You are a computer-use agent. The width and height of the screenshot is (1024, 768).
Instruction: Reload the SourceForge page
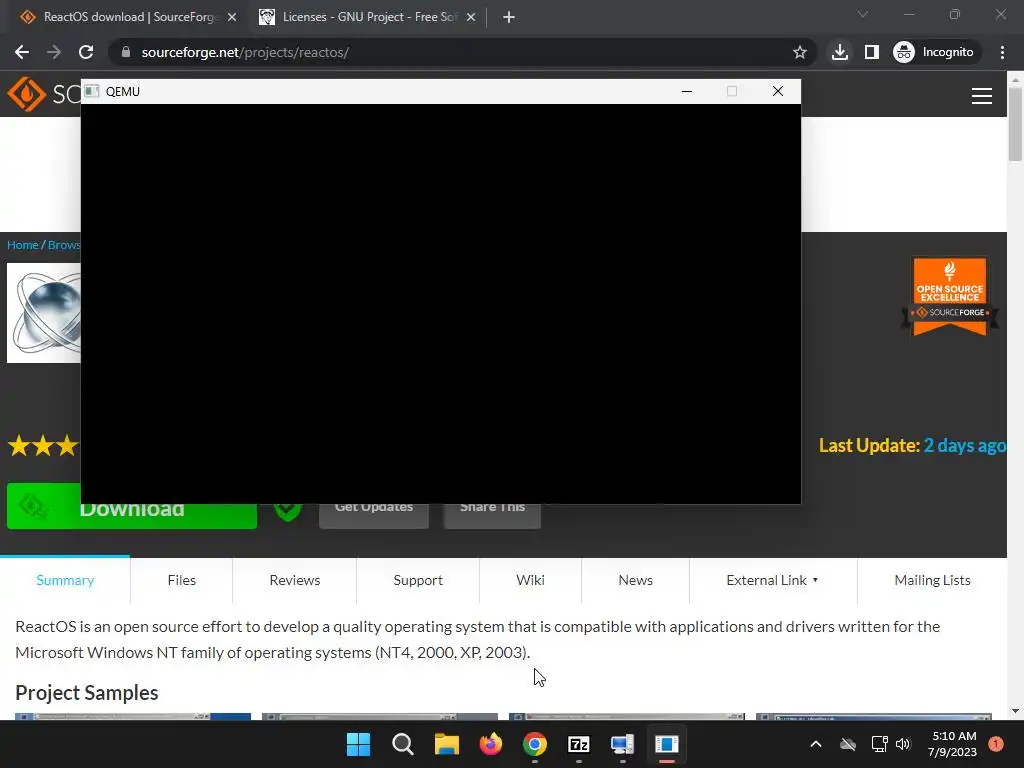(x=86, y=52)
